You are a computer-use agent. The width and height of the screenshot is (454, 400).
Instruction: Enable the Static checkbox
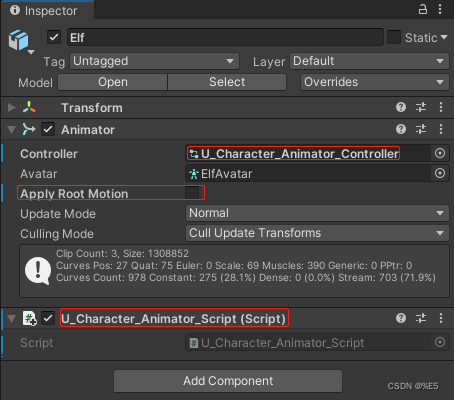pos(394,37)
